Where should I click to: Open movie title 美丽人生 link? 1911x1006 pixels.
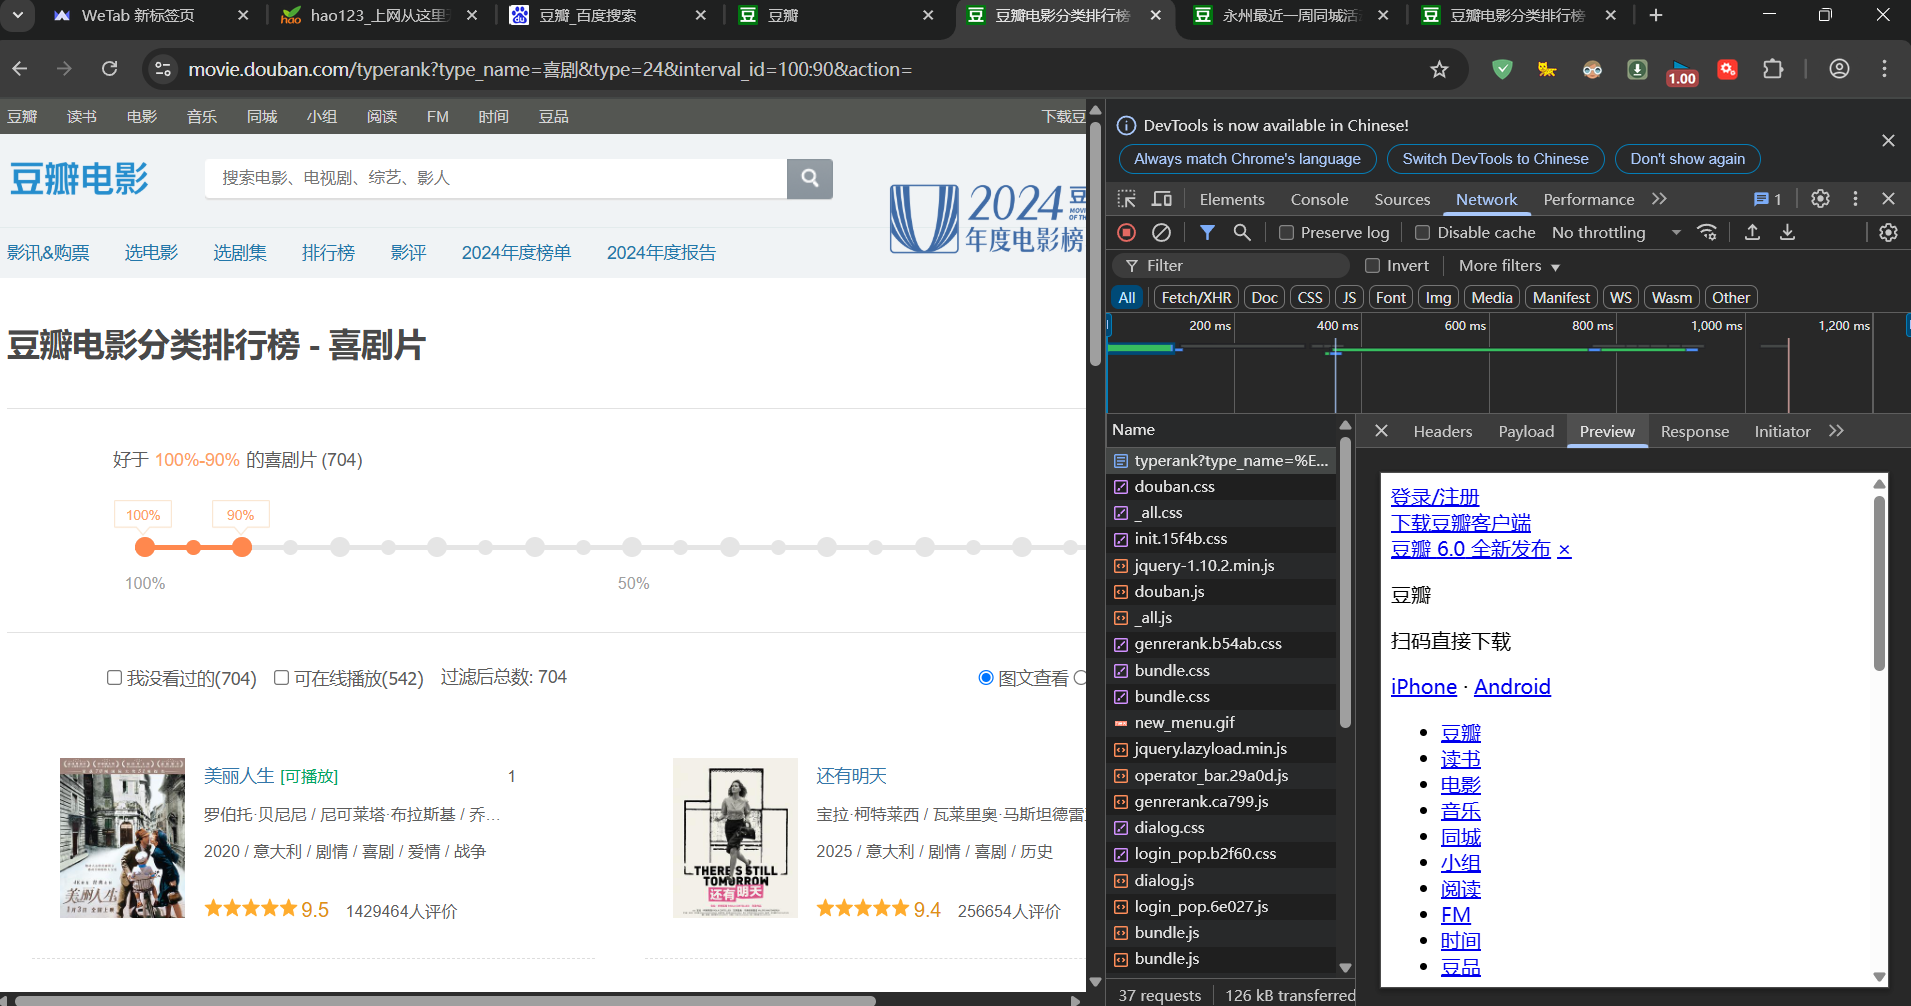[238, 776]
